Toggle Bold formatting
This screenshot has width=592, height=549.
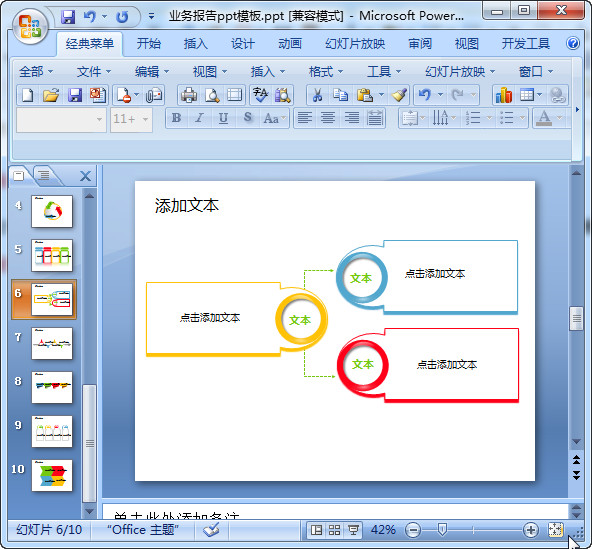click(176, 118)
